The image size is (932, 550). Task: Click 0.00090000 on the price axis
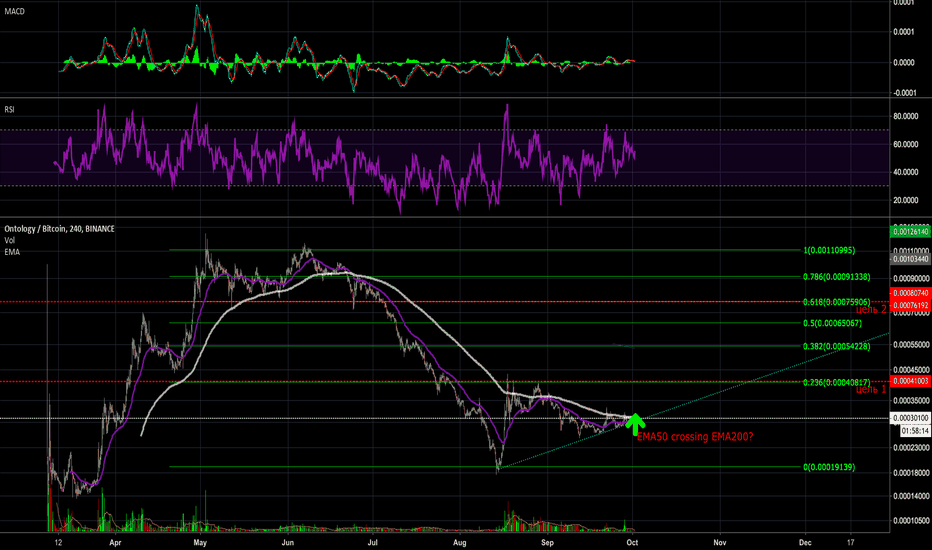911,278
